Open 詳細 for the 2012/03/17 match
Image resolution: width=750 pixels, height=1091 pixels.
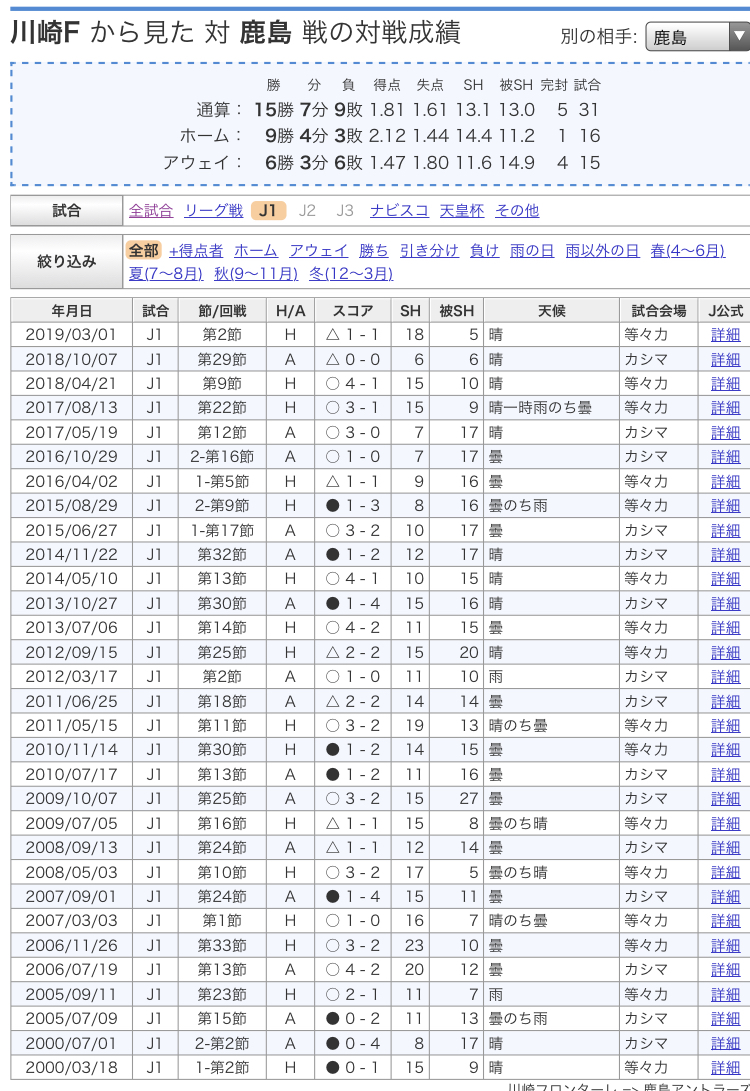[x=725, y=676]
